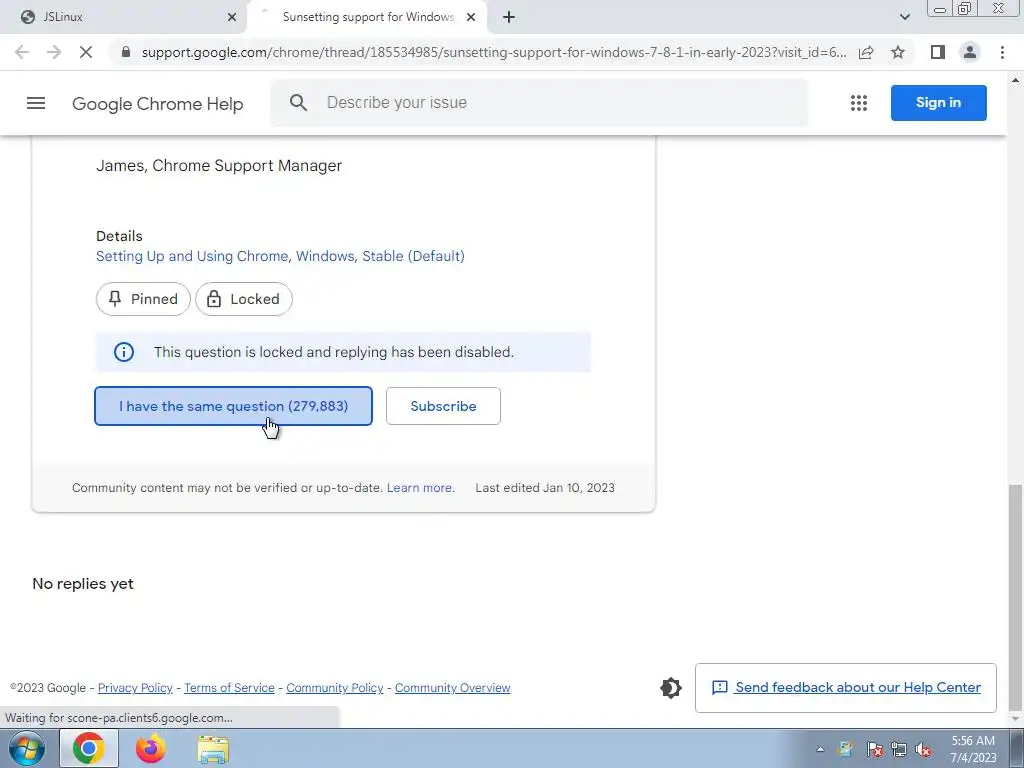Show hidden system tray icons
The image size is (1024, 768).
(x=820, y=749)
